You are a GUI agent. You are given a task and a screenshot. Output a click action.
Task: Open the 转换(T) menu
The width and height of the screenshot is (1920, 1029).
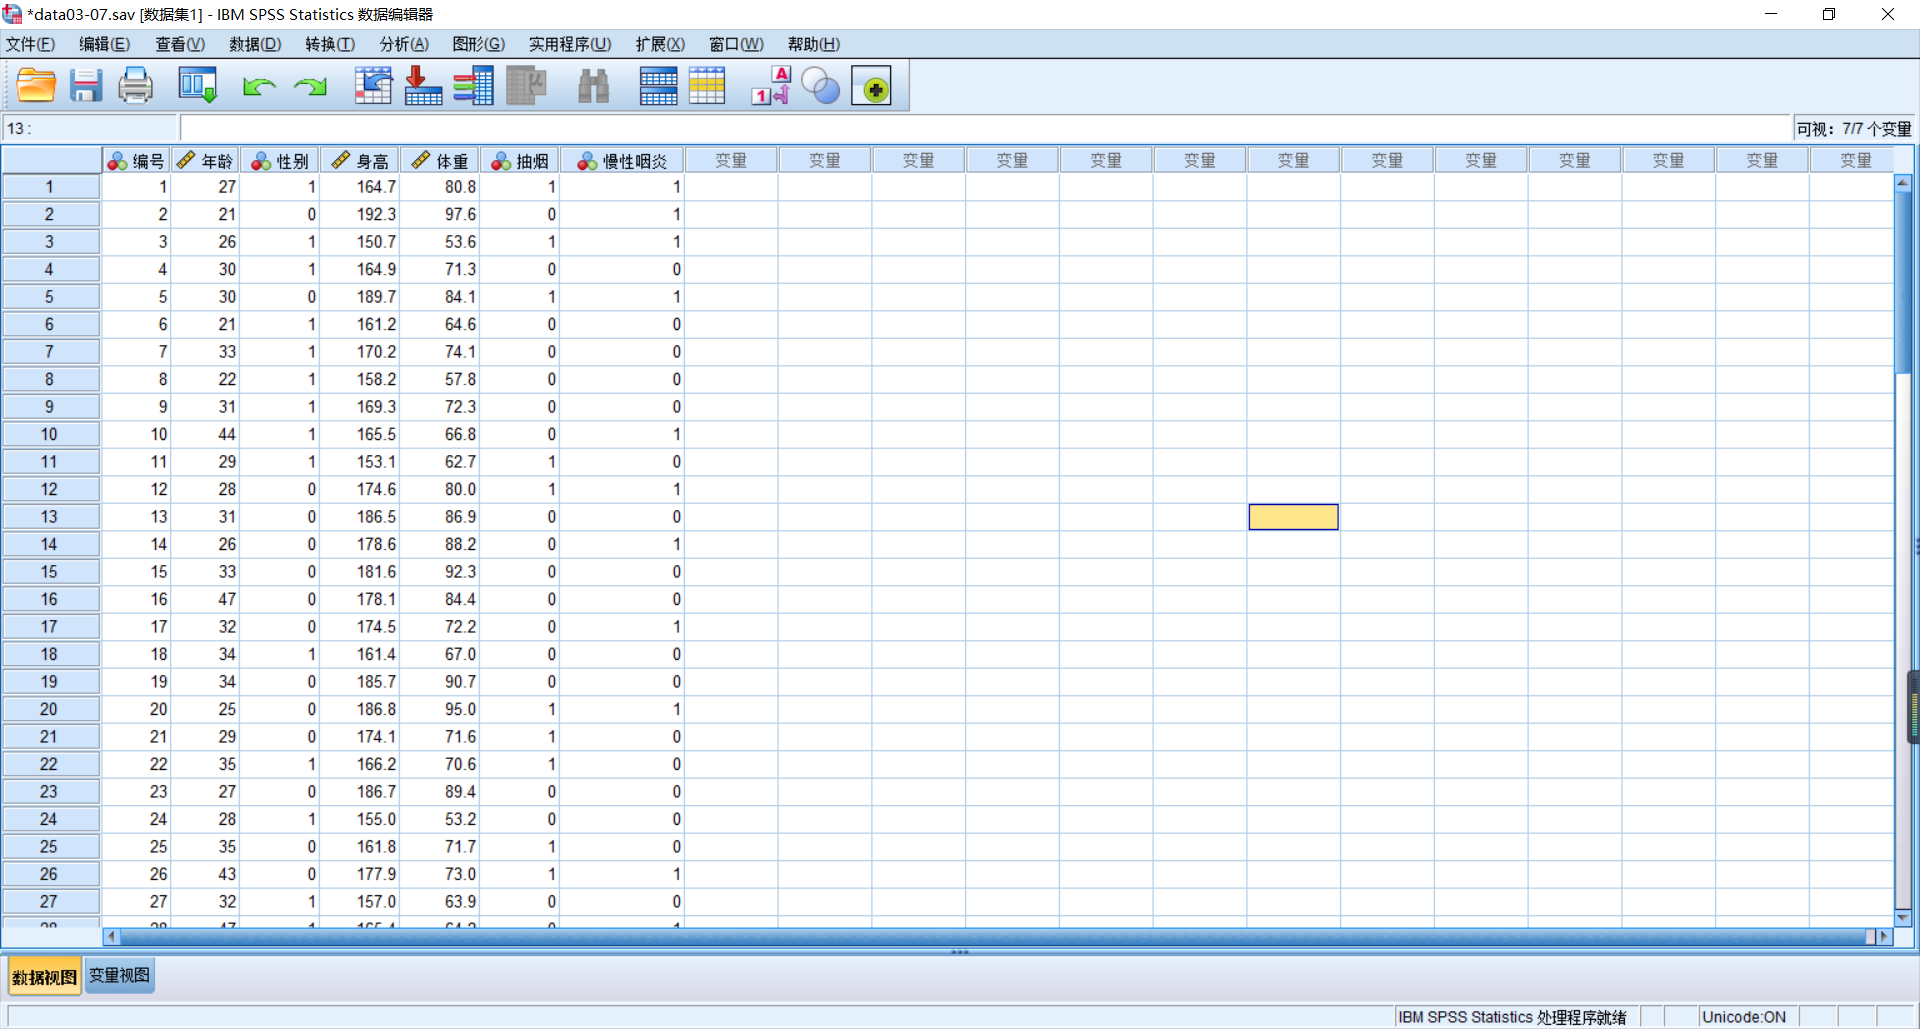point(330,44)
